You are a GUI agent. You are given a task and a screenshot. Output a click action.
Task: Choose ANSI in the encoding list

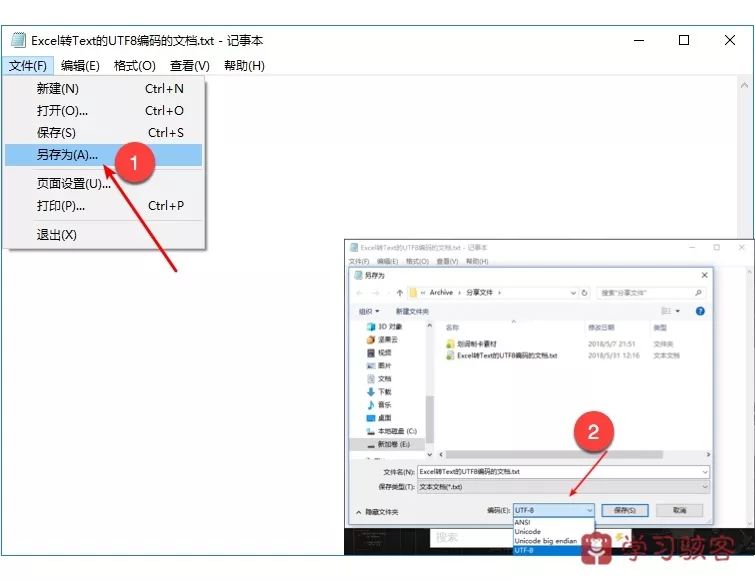(554, 522)
